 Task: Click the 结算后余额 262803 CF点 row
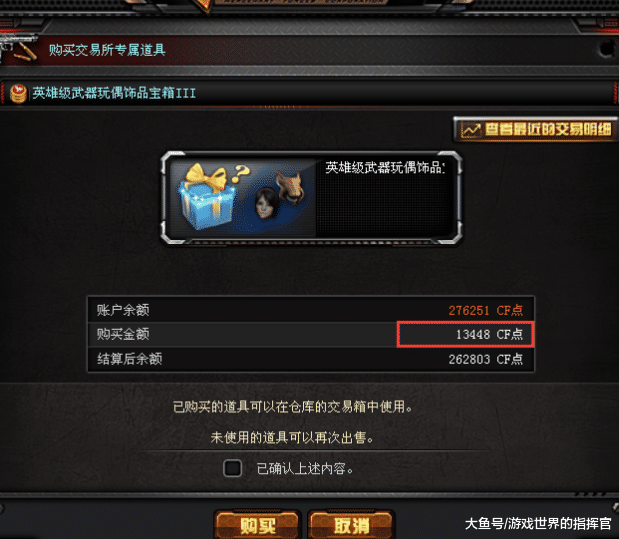pyautogui.click(x=311, y=359)
